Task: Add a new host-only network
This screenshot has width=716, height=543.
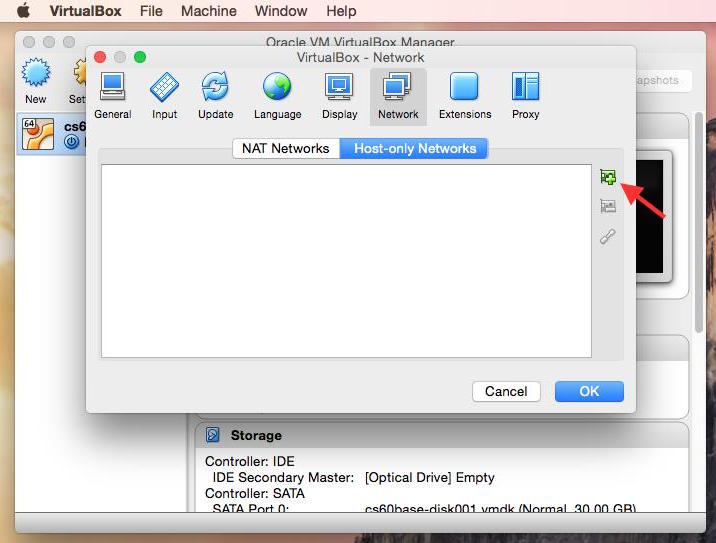Action: point(608,177)
